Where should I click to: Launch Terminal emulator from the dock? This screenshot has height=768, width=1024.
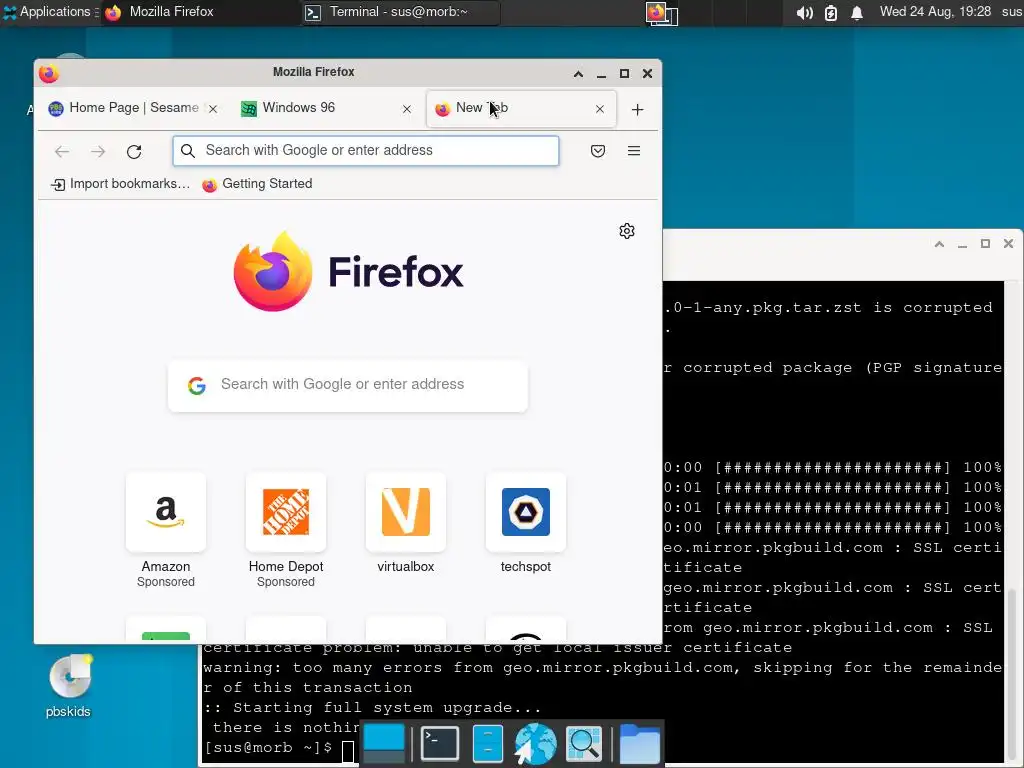click(440, 743)
